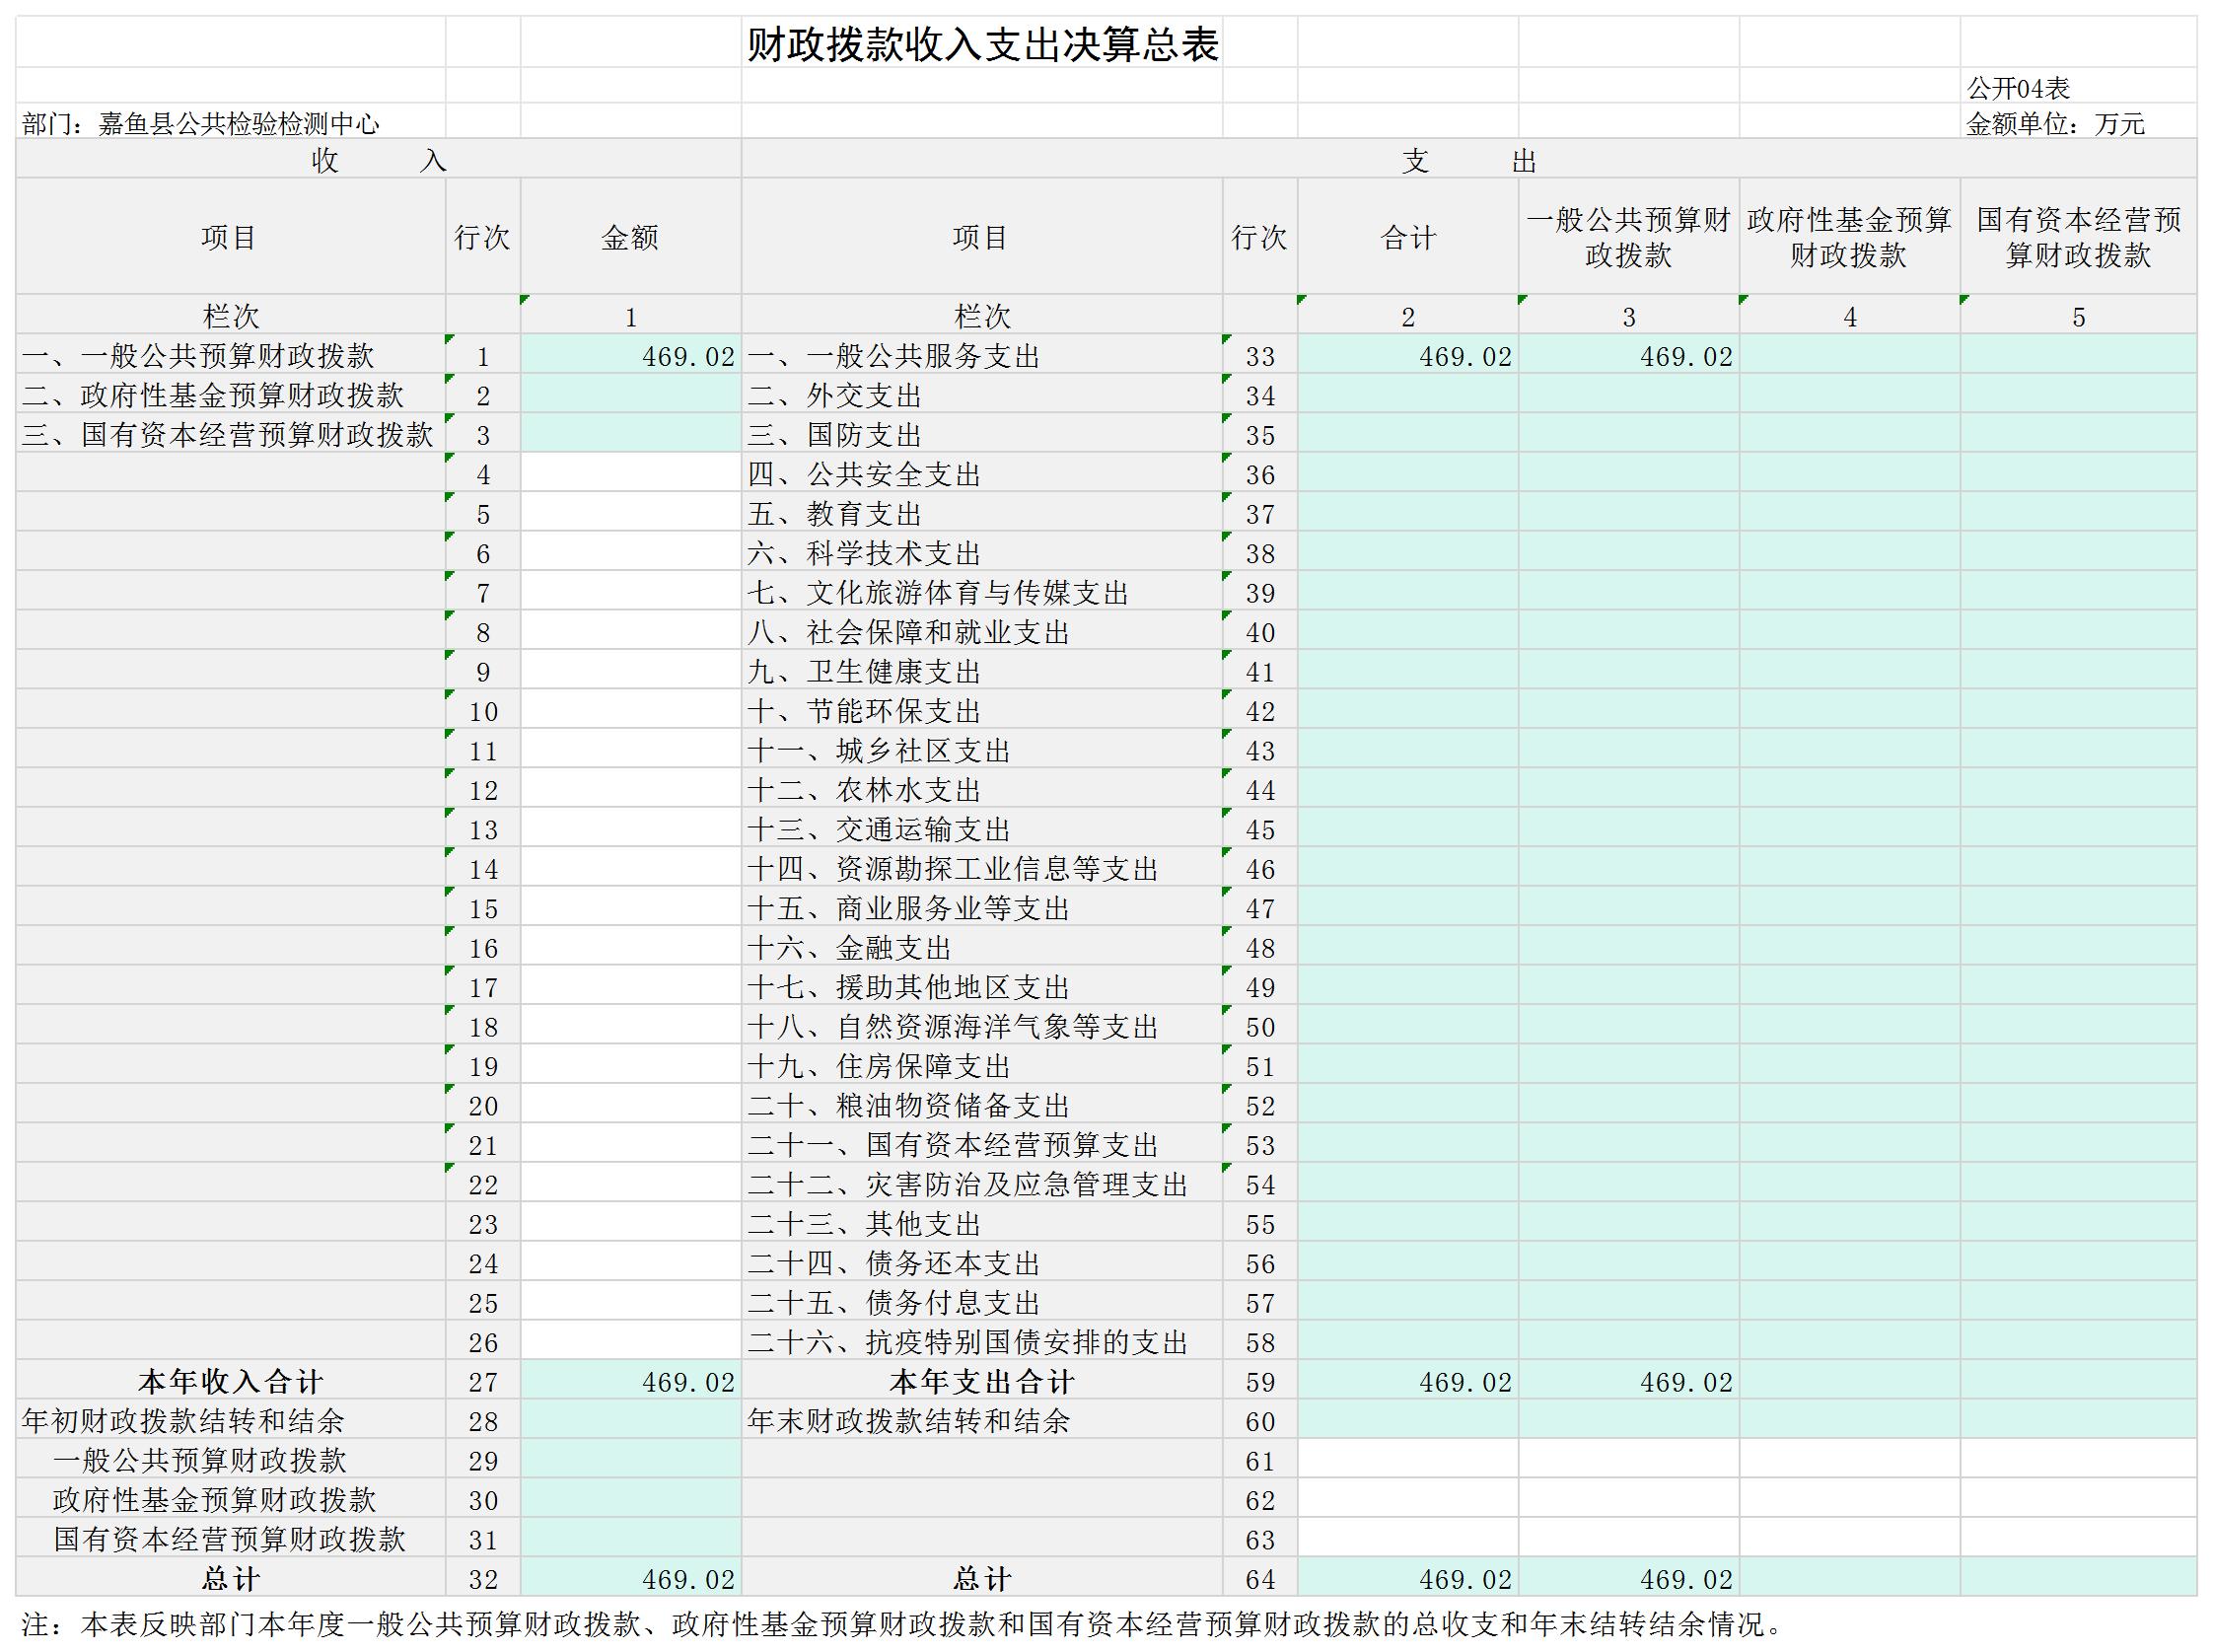Select the 公开04表 label cell
The width and height of the screenshot is (2213, 1652).
pyautogui.click(x=2017, y=89)
